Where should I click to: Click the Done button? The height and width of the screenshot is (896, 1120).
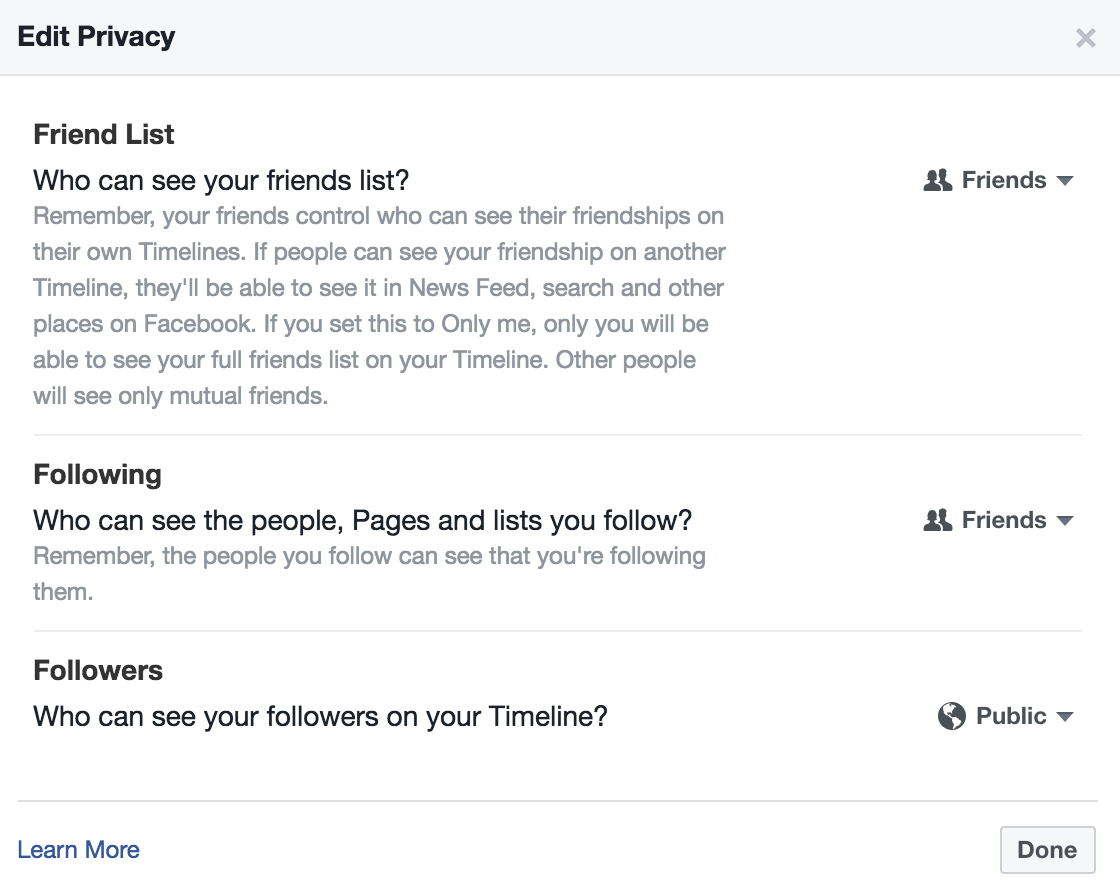click(1047, 850)
